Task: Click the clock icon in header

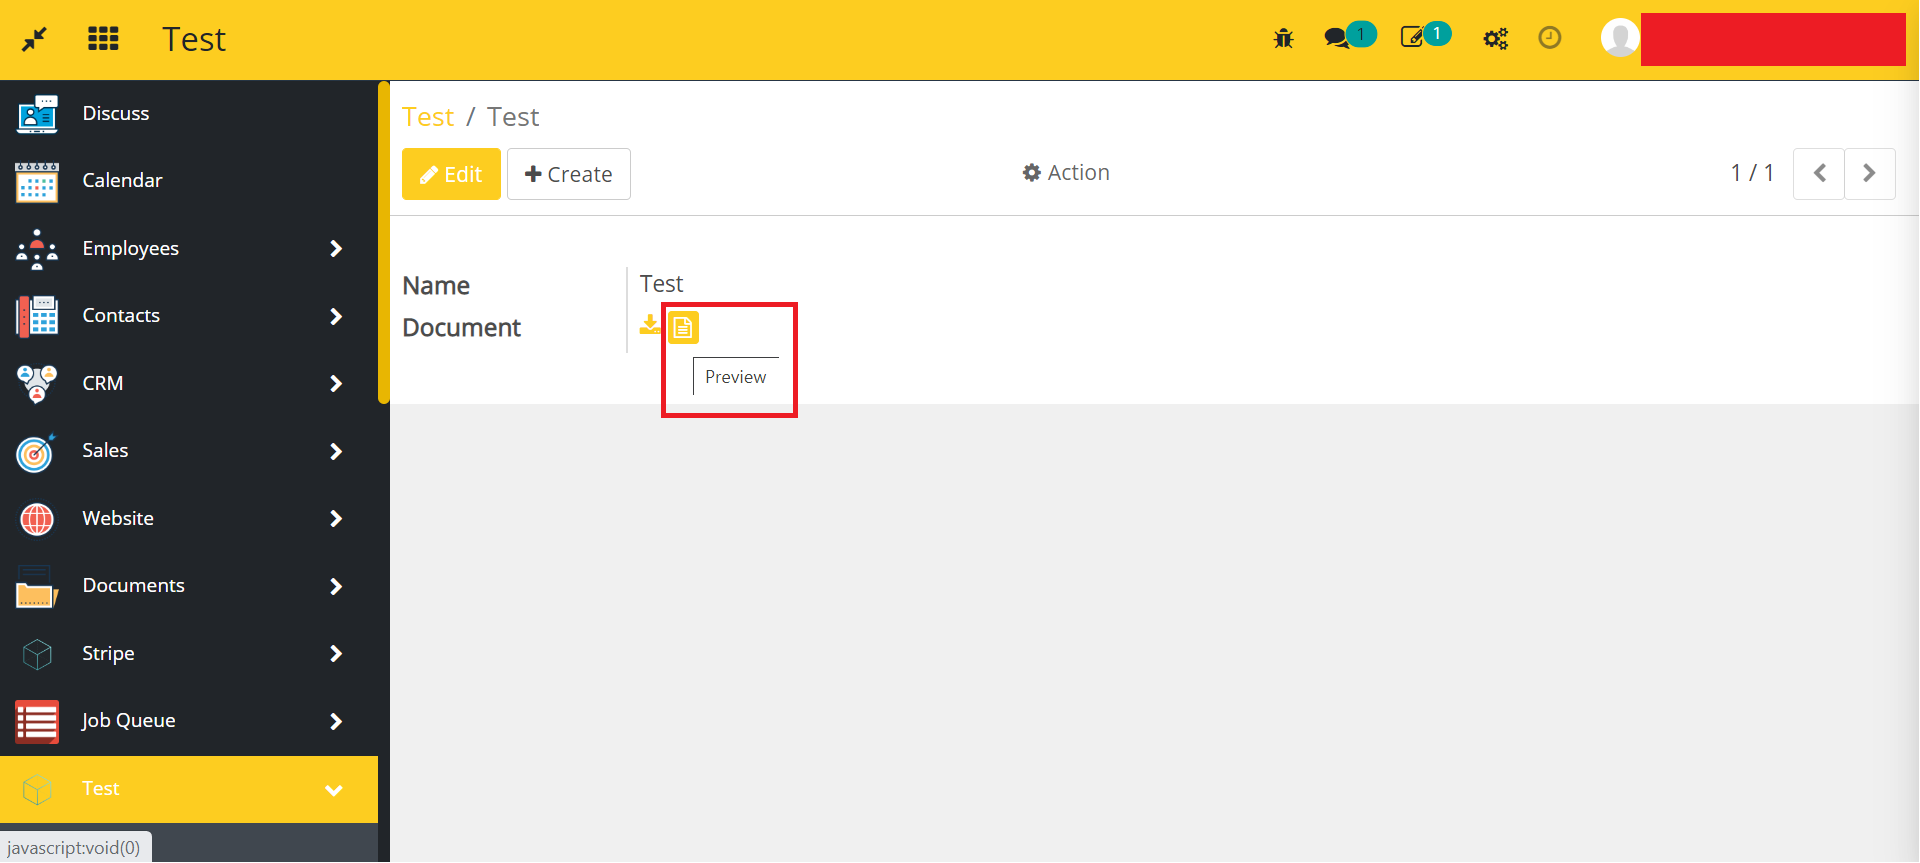Action: [x=1549, y=38]
